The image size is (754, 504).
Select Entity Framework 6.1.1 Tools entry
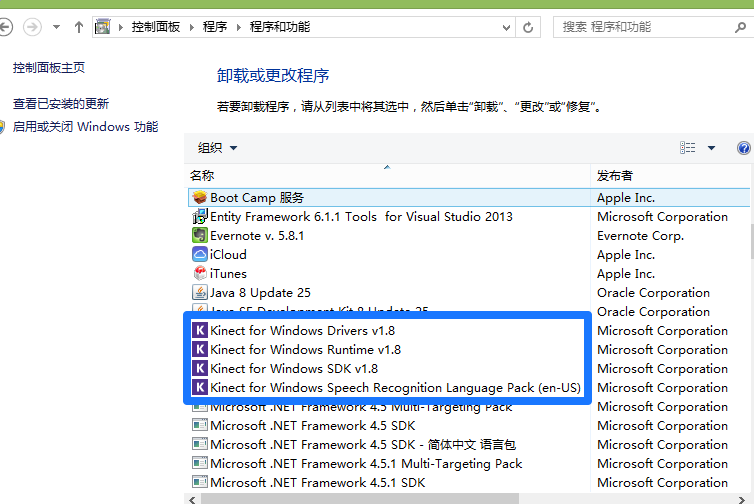click(x=361, y=217)
